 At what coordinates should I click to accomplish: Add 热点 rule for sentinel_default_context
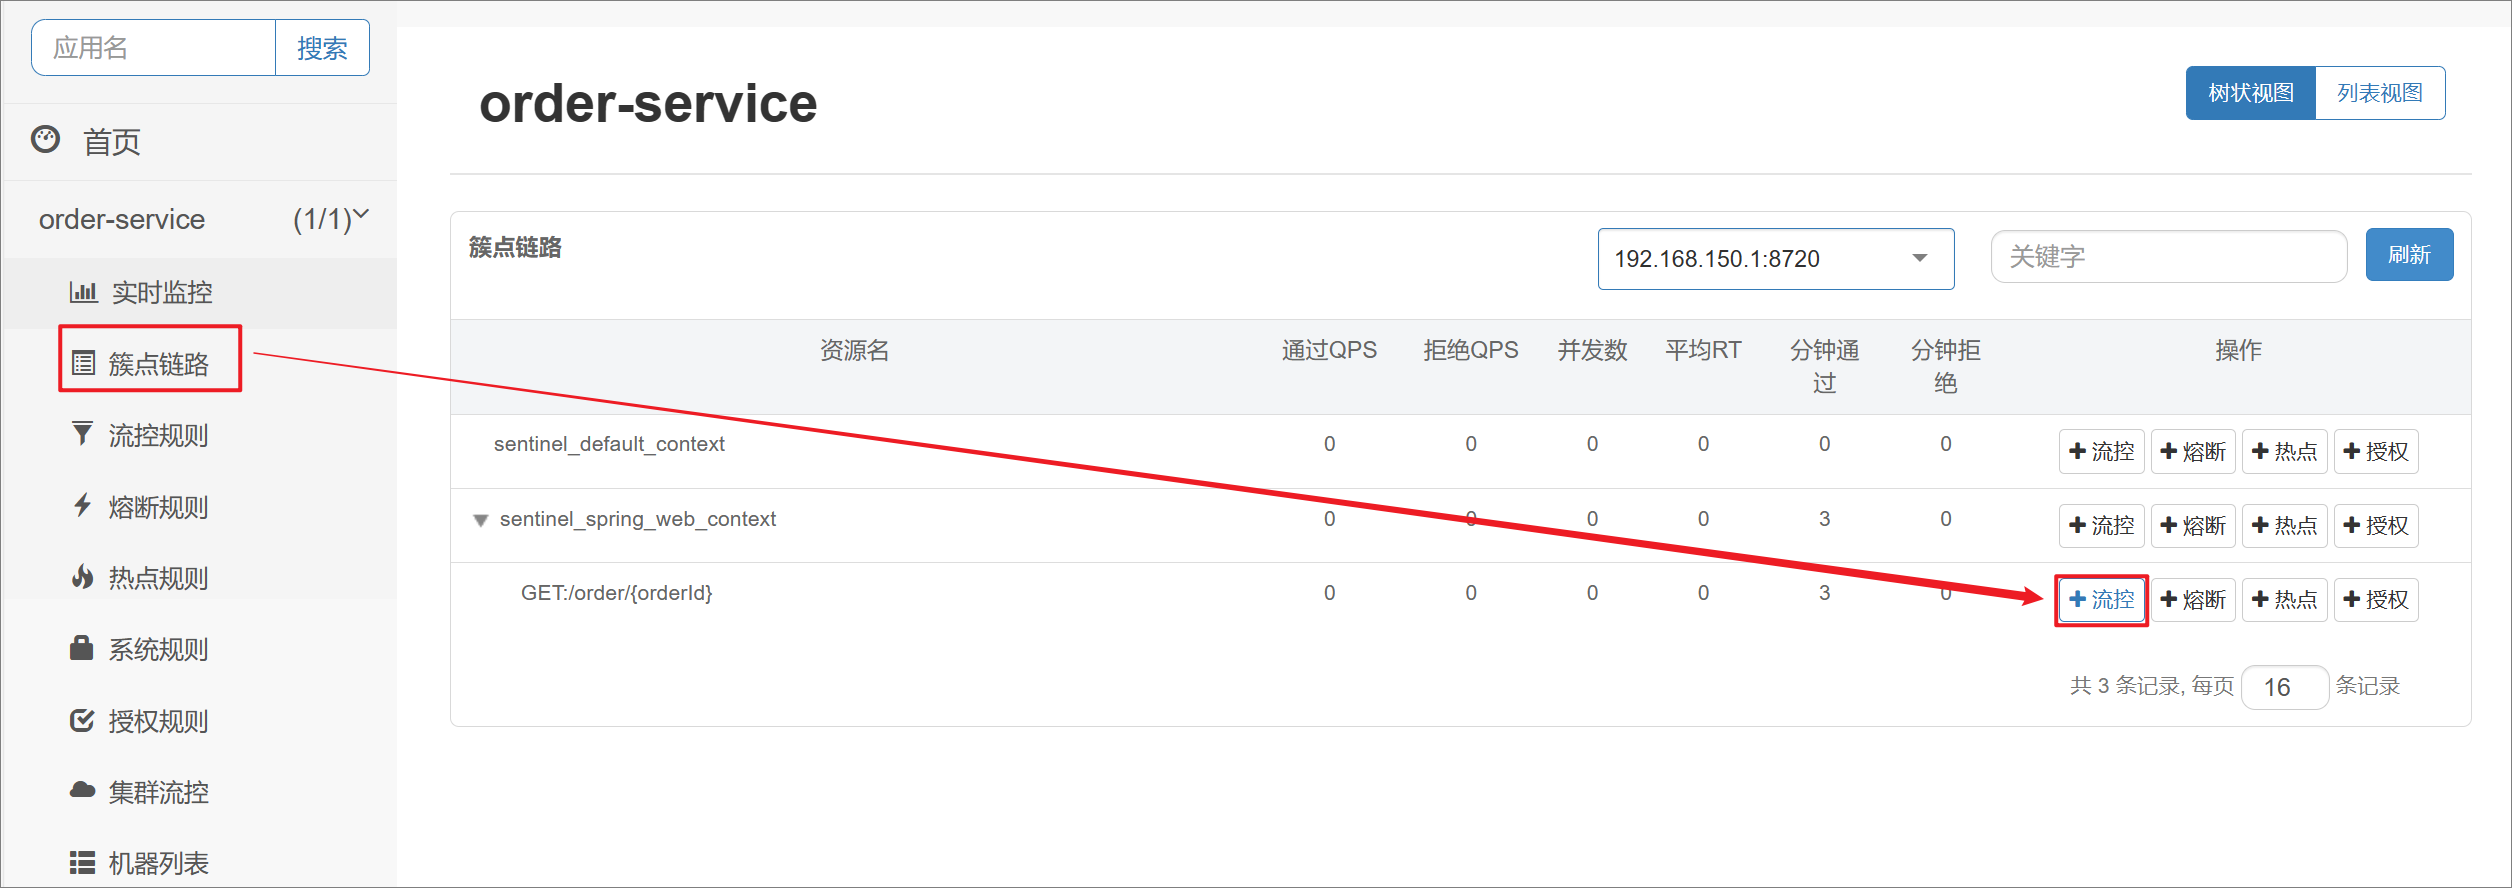tap(2284, 451)
